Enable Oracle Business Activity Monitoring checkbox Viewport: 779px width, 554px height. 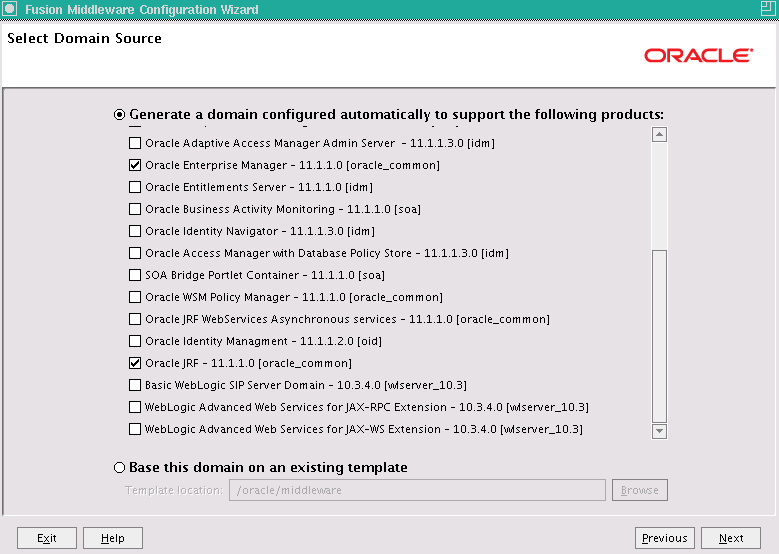point(135,209)
